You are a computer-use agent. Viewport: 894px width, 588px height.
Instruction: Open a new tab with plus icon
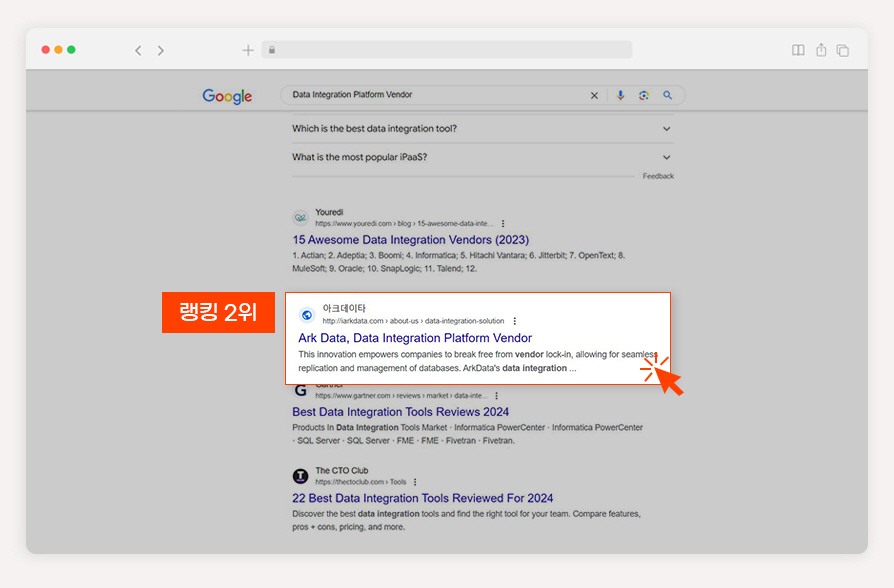pyautogui.click(x=248, y=50)
